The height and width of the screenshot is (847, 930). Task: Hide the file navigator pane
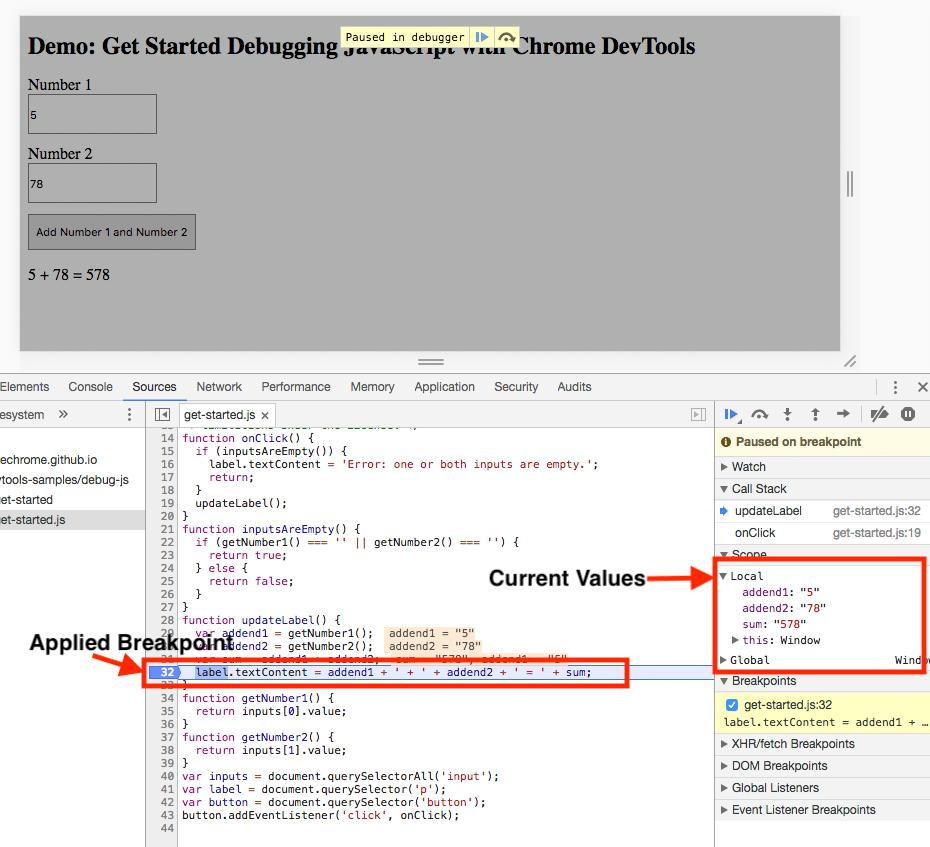coord(162,414)
